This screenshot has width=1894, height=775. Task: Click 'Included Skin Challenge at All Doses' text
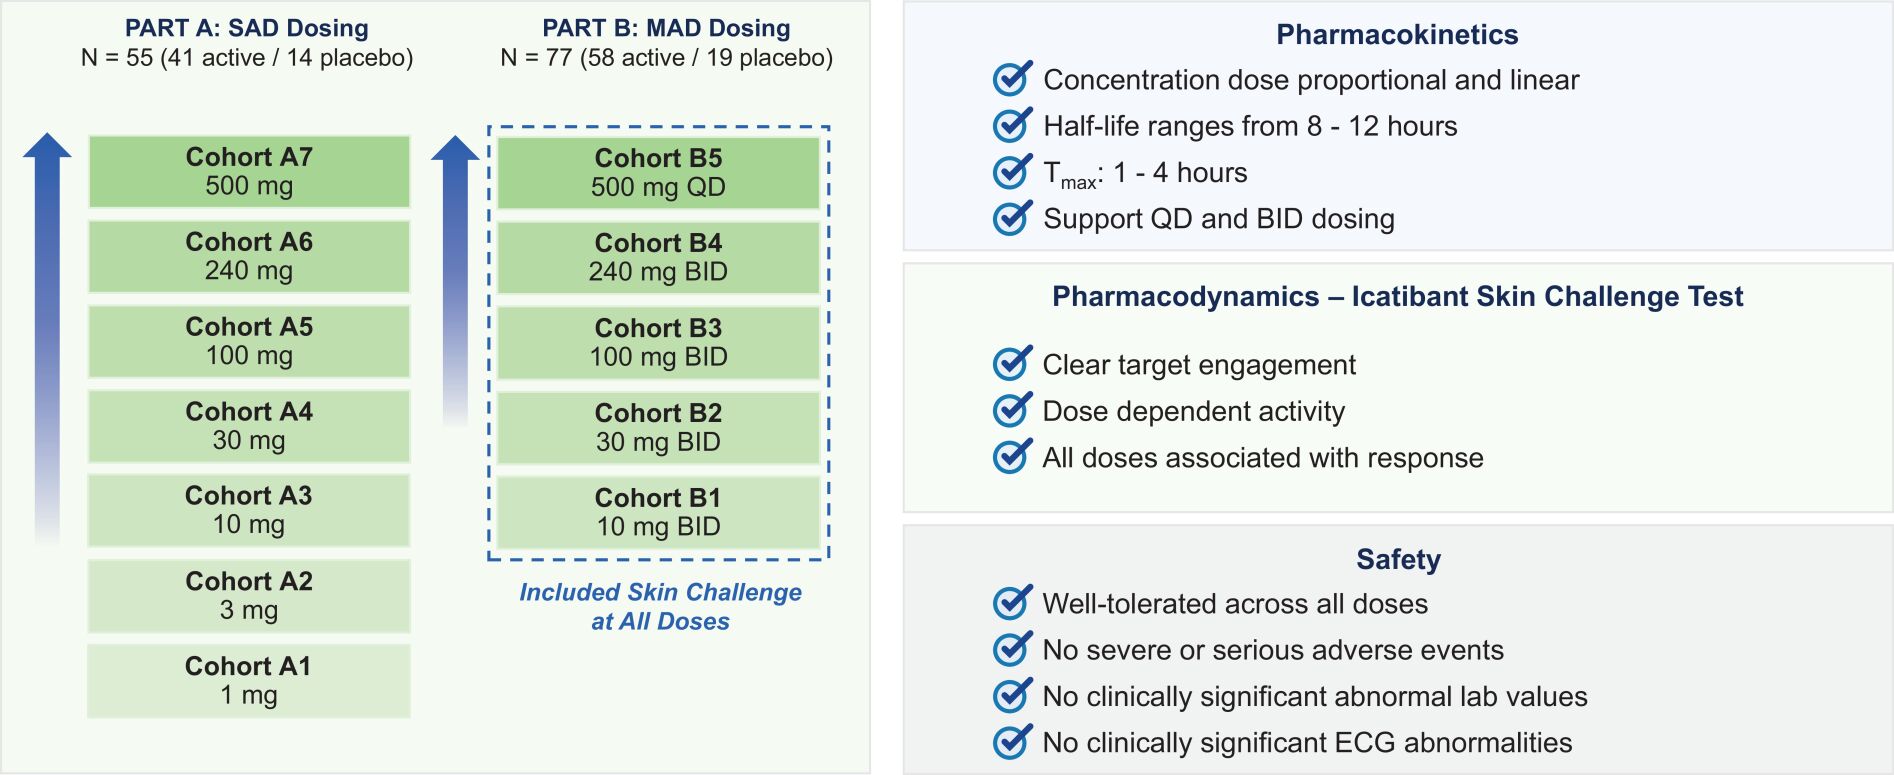pos(660,607)
